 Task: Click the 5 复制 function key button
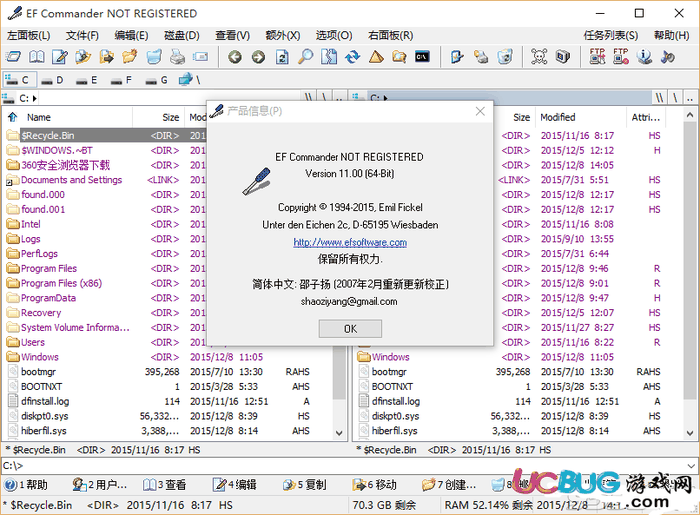point(304,485)
